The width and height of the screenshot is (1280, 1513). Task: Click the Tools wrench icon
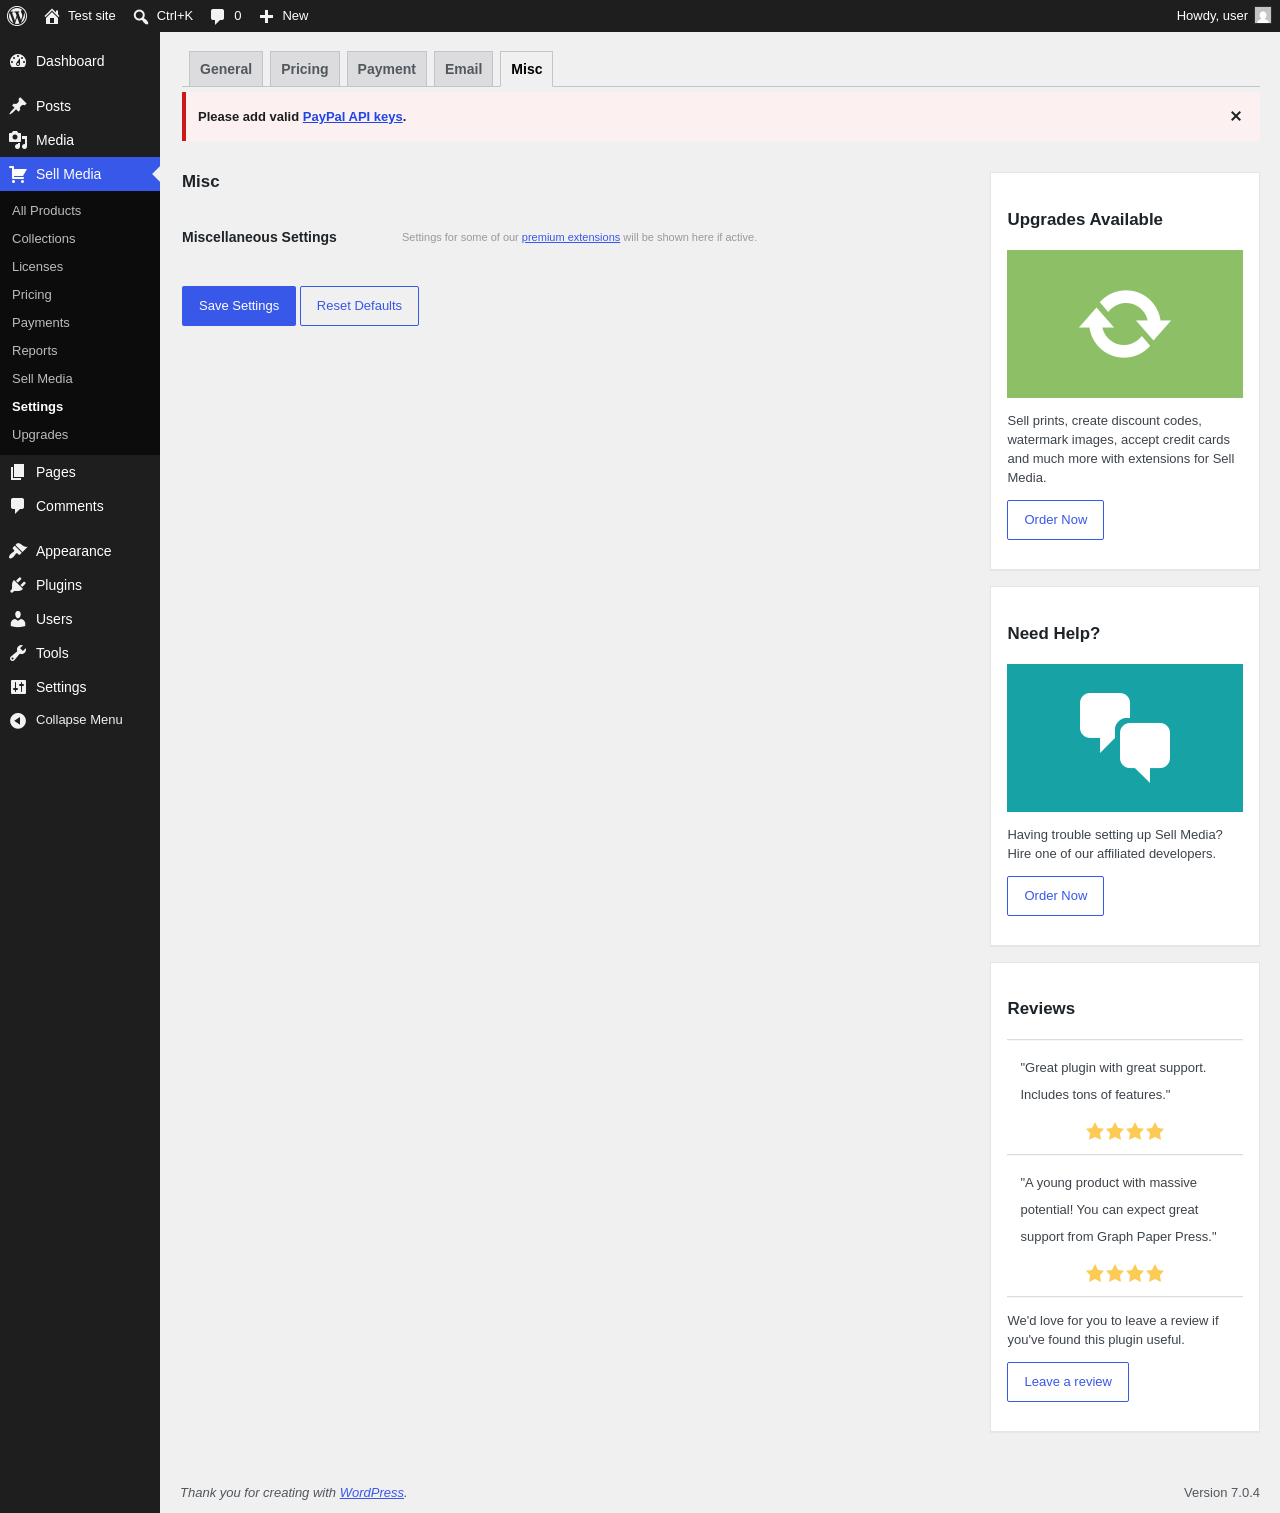(18, 653)
